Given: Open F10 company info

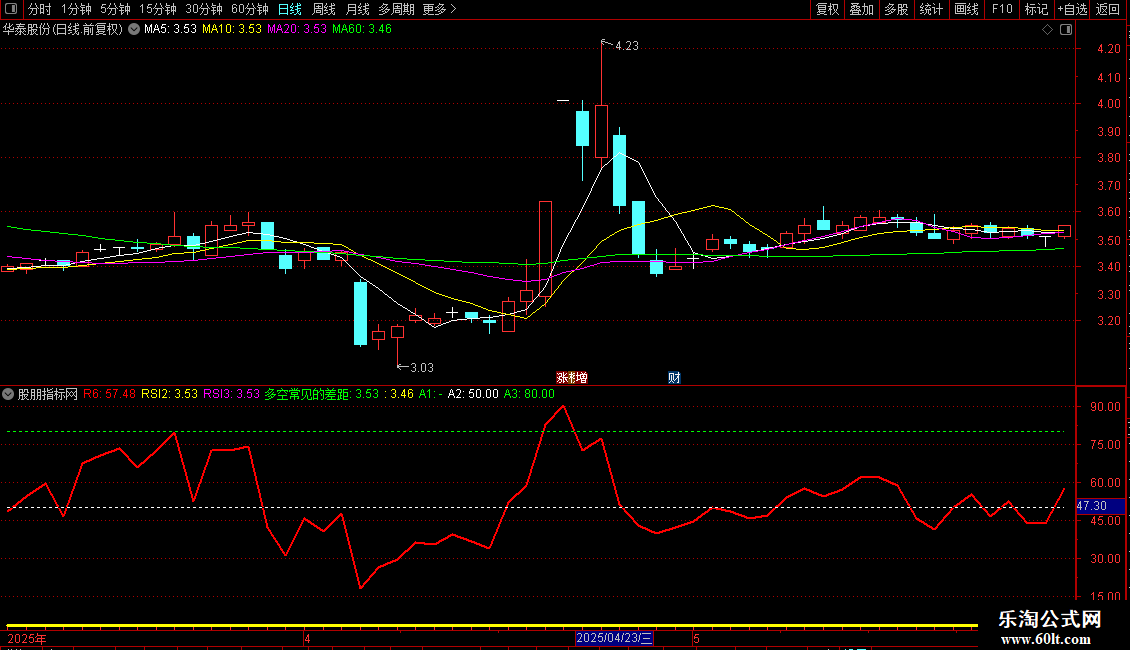Looking at the screenshot, I should click(1002, 9).
